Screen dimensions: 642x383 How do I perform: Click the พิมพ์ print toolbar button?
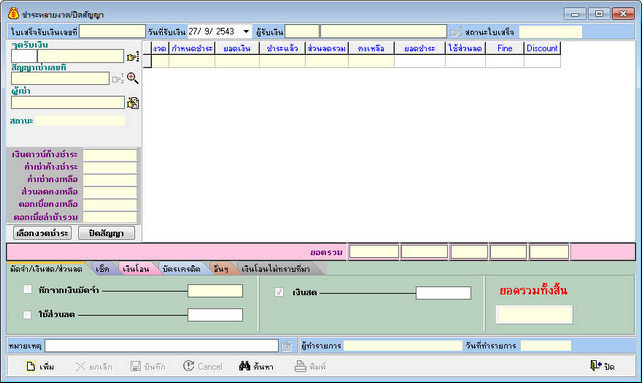(310, 366)
